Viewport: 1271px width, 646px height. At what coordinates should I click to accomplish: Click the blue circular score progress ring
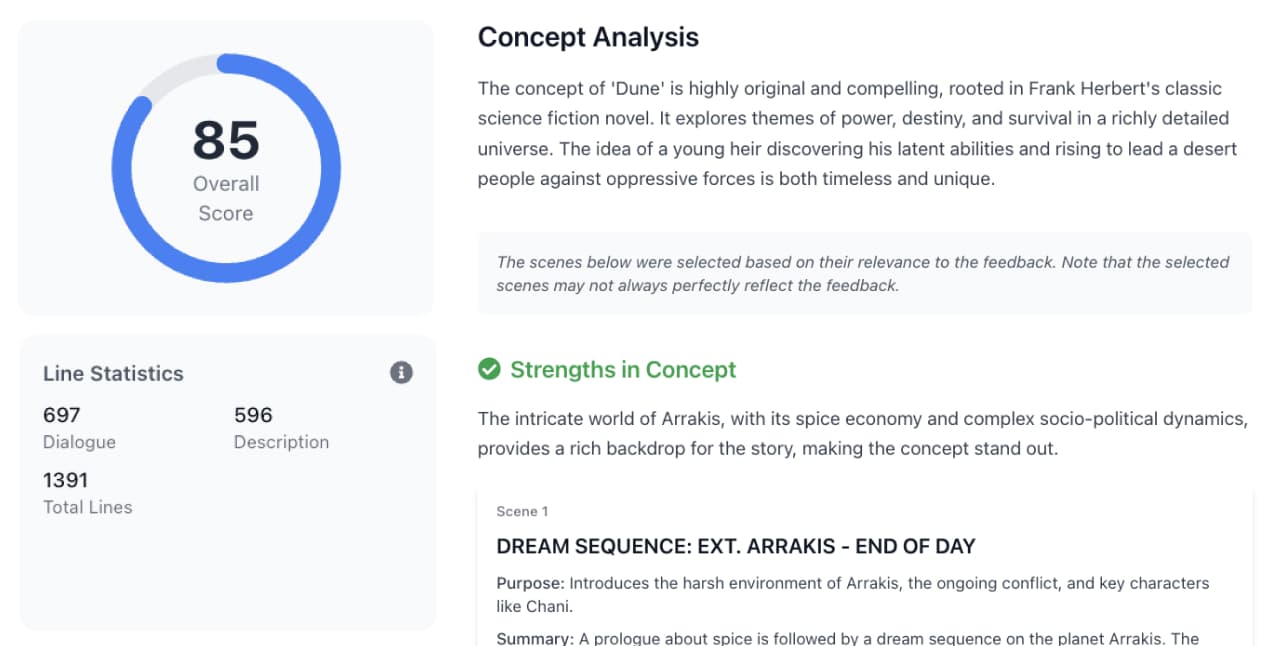pyautogui.click(x=226, y=168)
